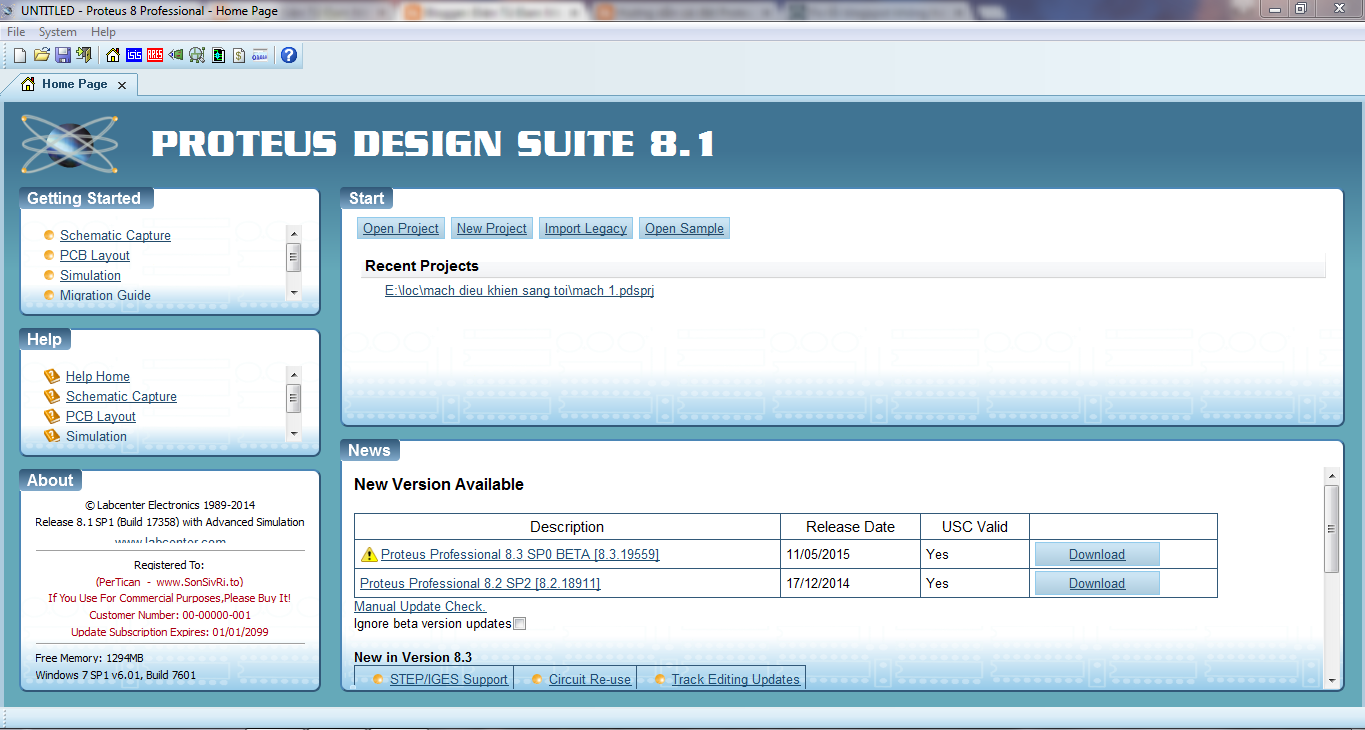Open the Help Home link
1365x730 pixels.
tap(98, 376)
